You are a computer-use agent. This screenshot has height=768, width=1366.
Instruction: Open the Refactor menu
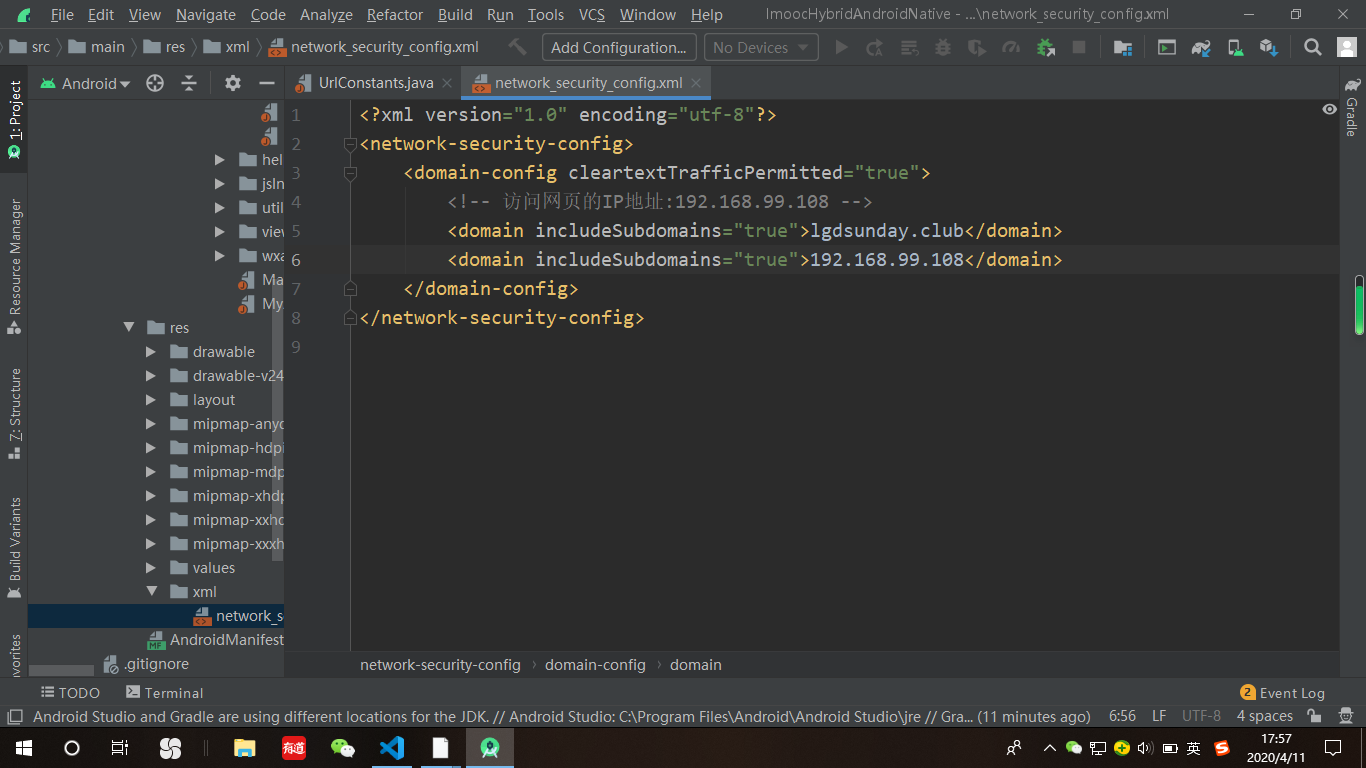[x=395, y=15]
